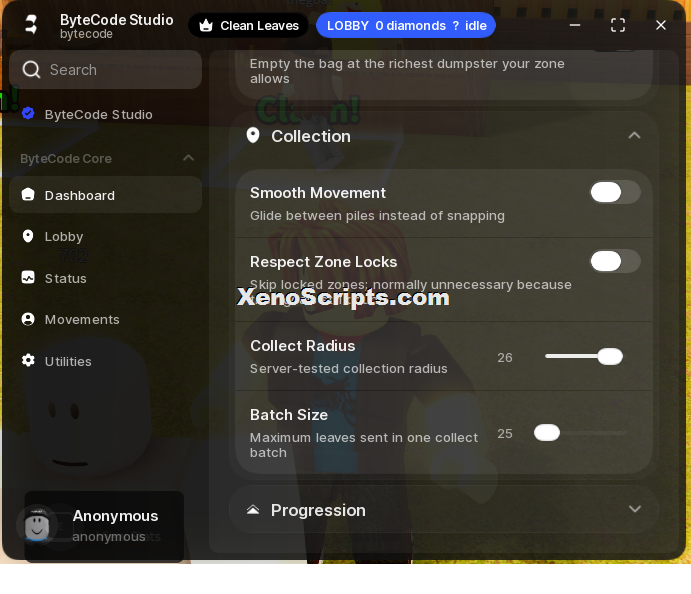The height and width of the screenshot is (594, 691).
Task: Toggle the Respect Zone Locks switch
Action: (x=615, y=261)
